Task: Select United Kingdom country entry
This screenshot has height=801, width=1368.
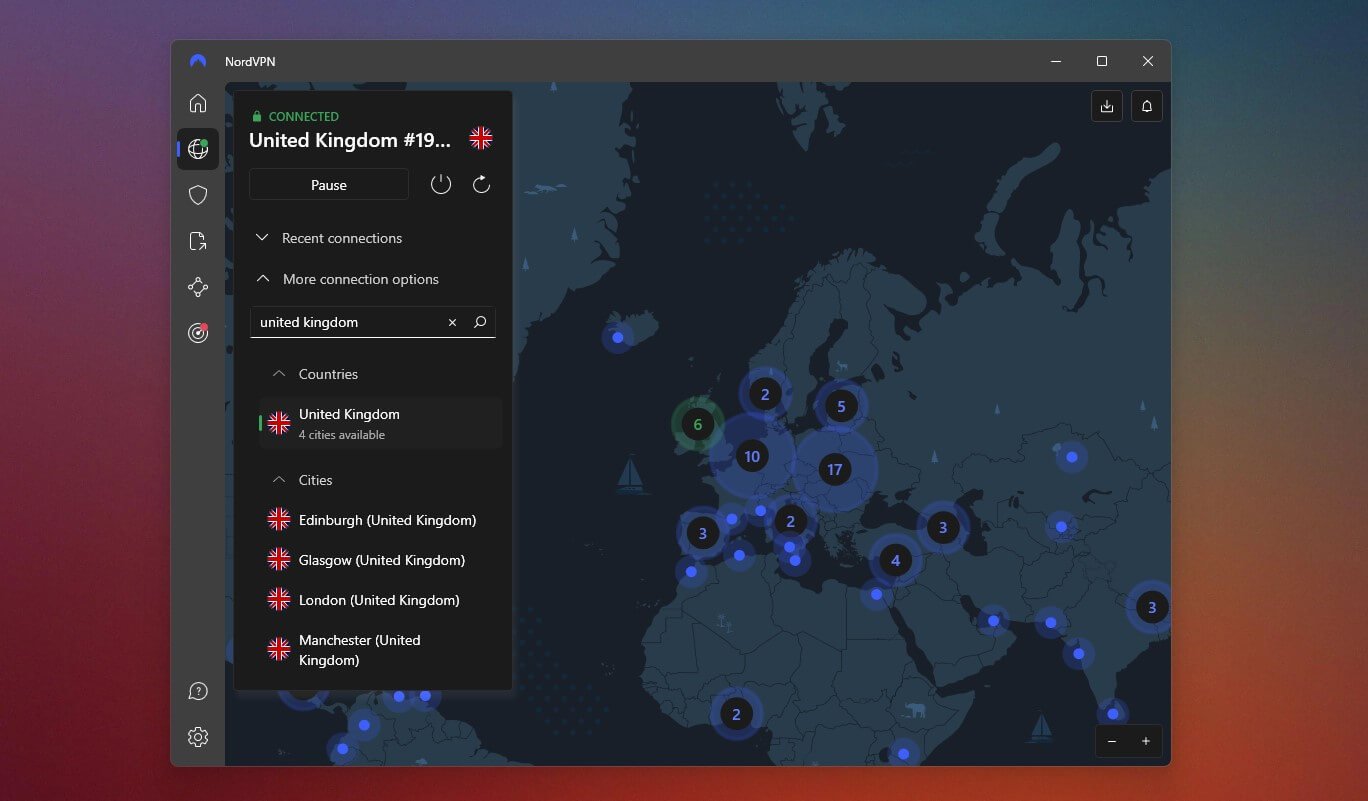Action: [380, 423]
